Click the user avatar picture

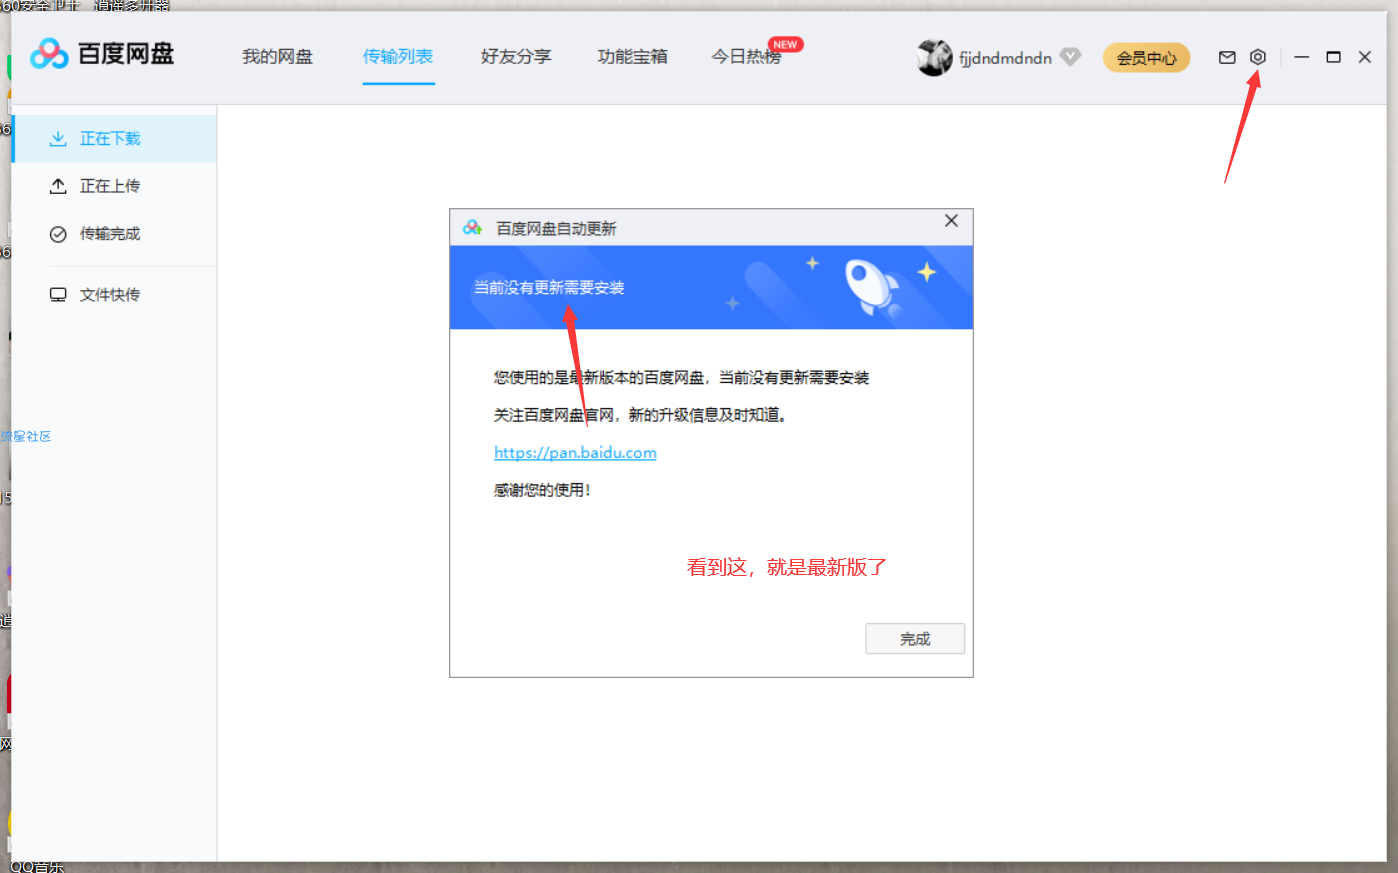[x=934, y=57]
